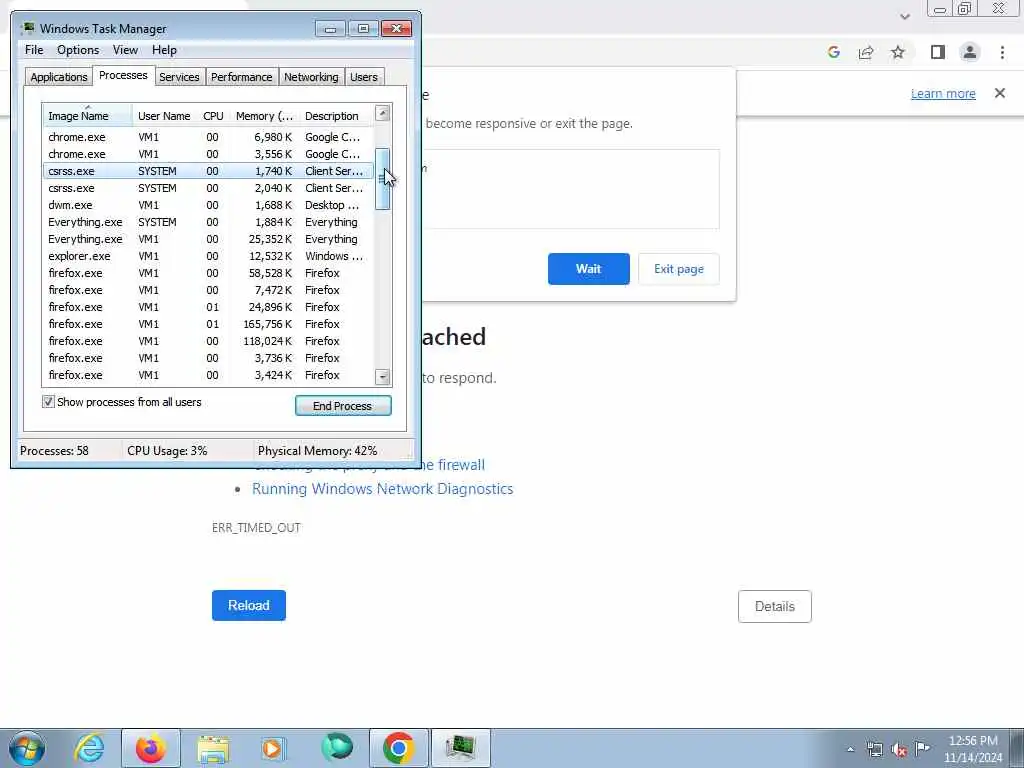Viewport: 1024px width, 768px height.
Task: Switch to the Performance tab
Action: coord(242,77)
